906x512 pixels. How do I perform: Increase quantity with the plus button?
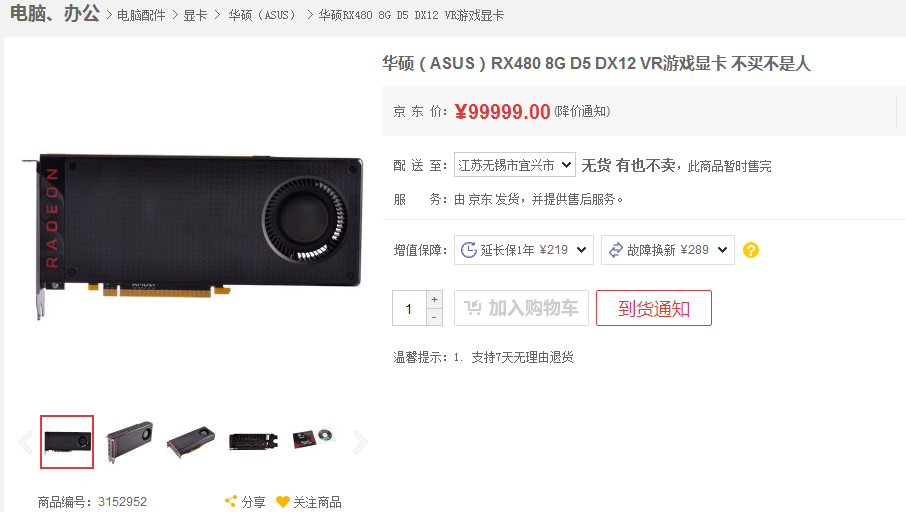pos(435,299)
